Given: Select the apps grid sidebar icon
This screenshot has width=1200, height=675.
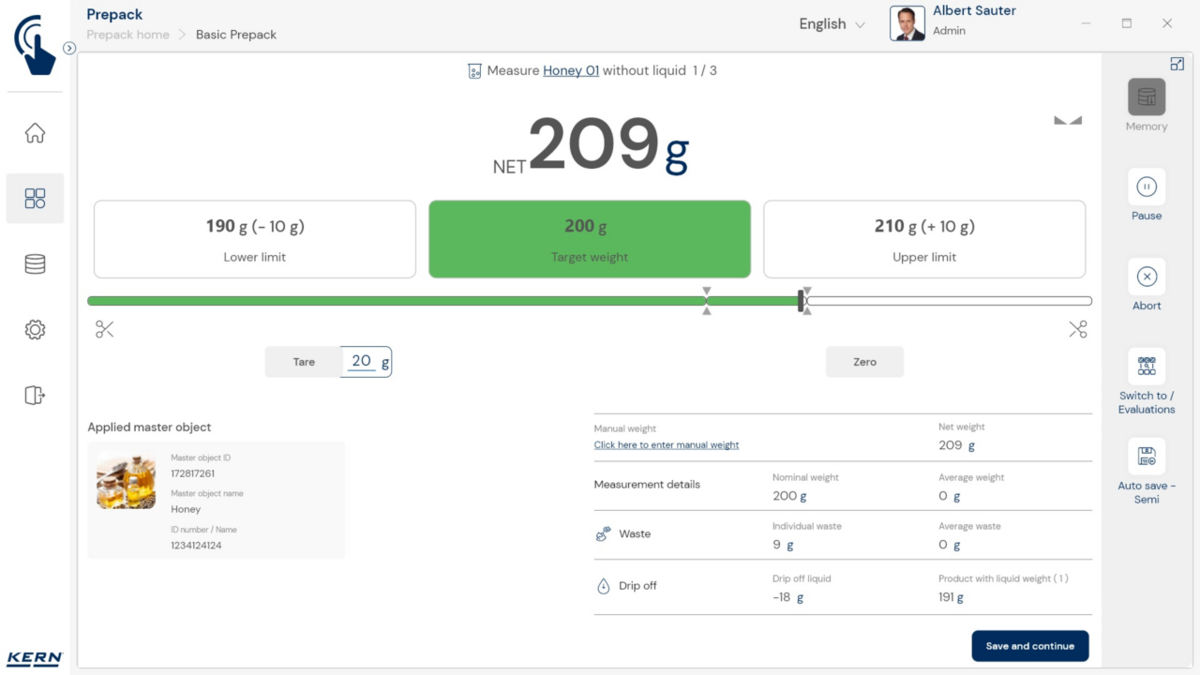Looking at the screenshot, I should (35, 198).
